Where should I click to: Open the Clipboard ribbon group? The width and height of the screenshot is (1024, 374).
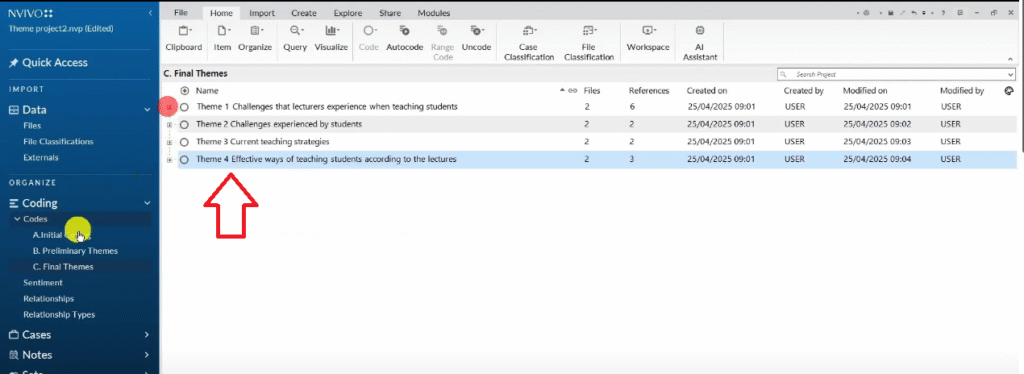[184, 39]
